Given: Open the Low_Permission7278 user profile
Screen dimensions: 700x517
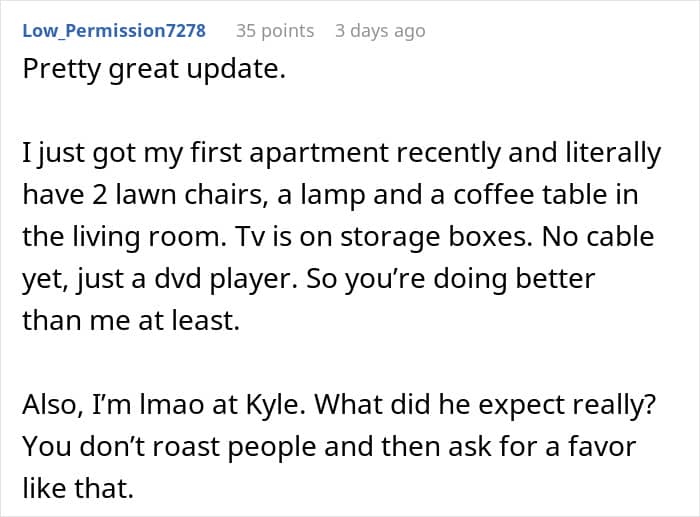Looking at the screenshot, I should click(x=114, y=31).
